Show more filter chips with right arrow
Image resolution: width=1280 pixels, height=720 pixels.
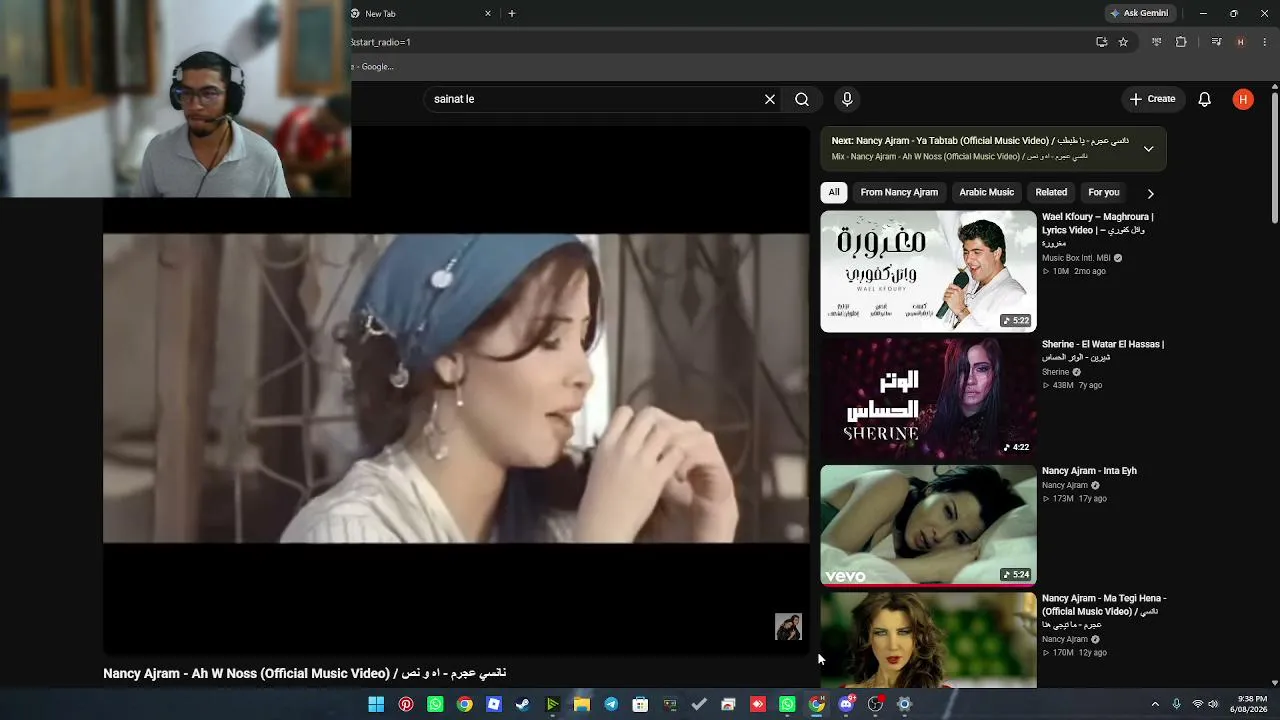point(1150,193)
